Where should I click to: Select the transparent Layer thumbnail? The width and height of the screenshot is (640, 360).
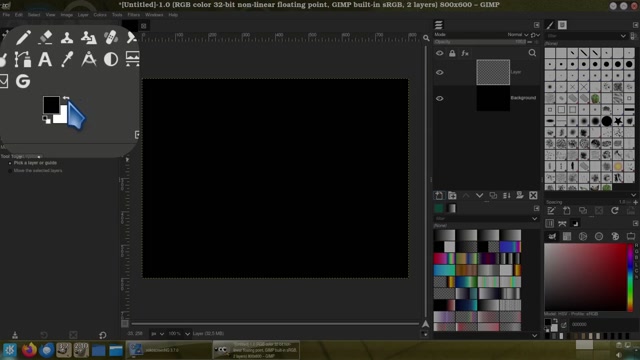493,72
